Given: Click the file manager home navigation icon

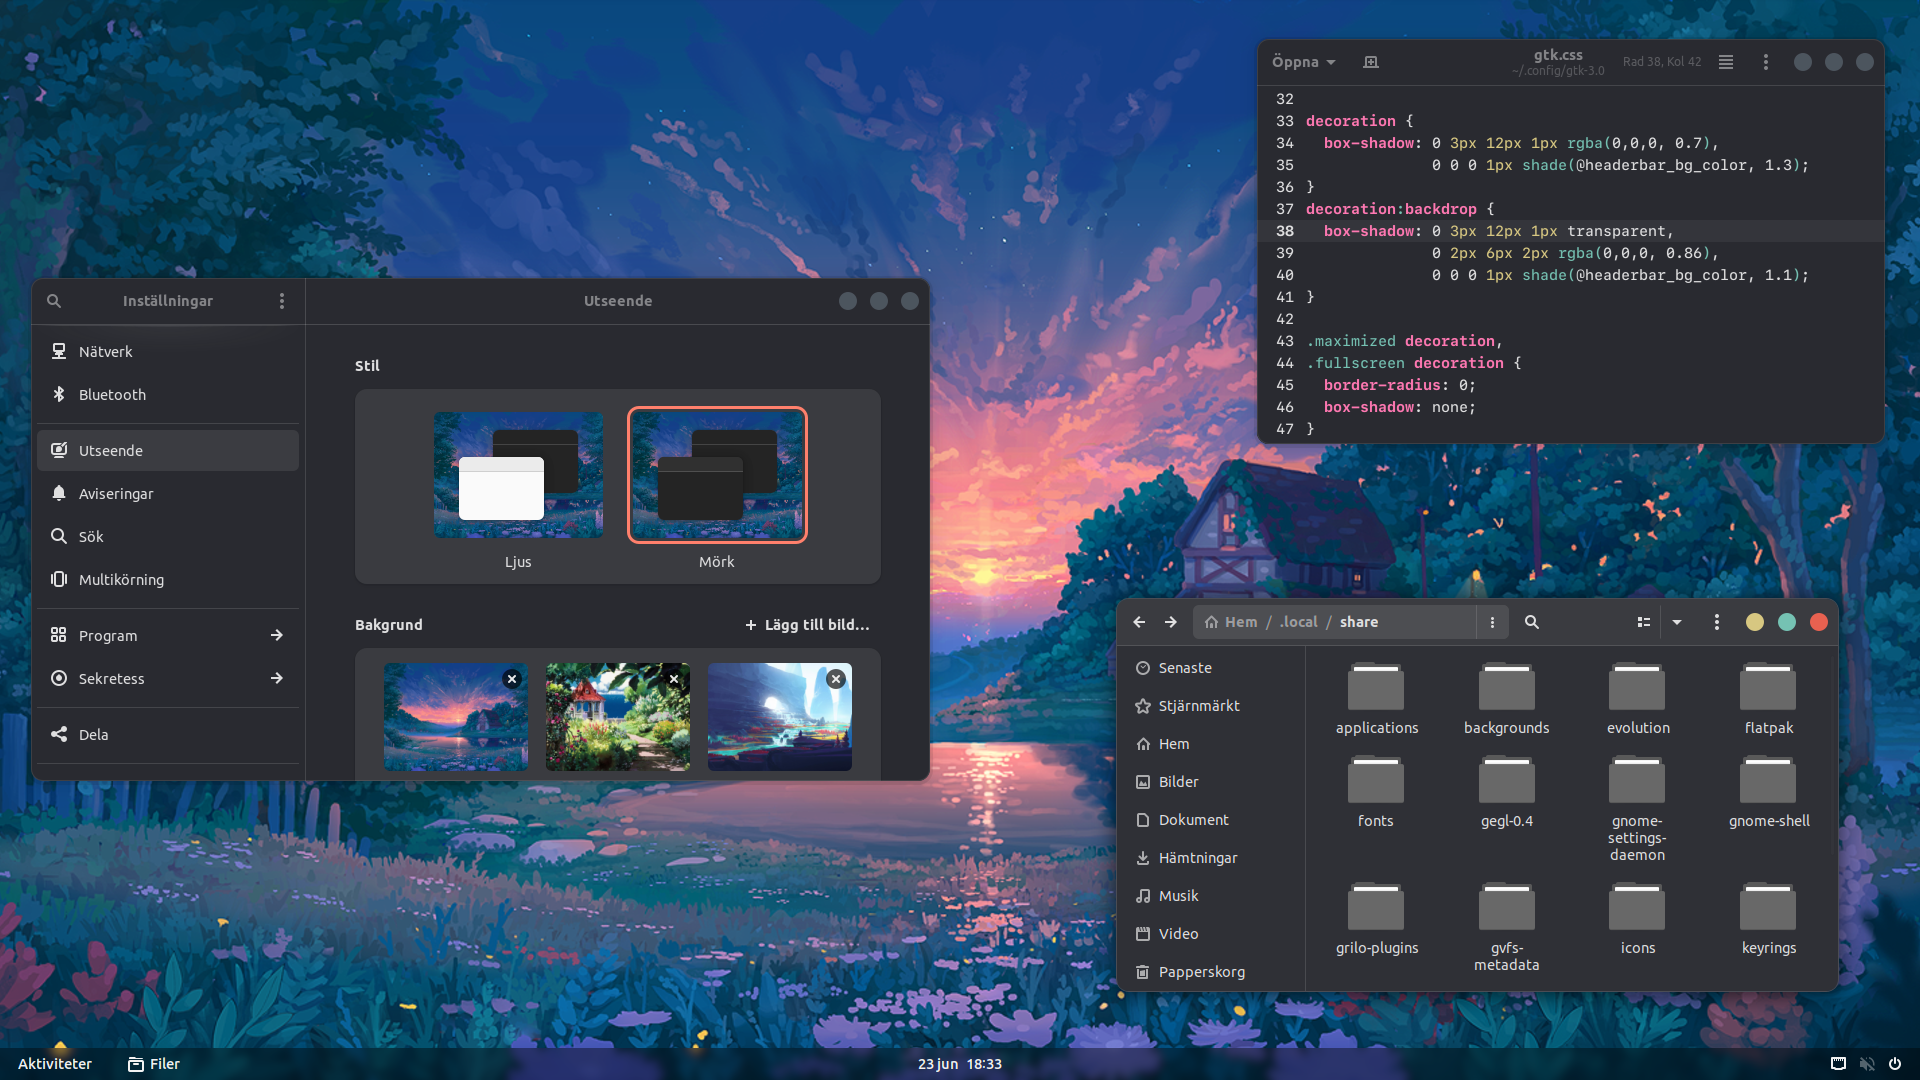Looking at the screenshot, I should pos(1208,621).
